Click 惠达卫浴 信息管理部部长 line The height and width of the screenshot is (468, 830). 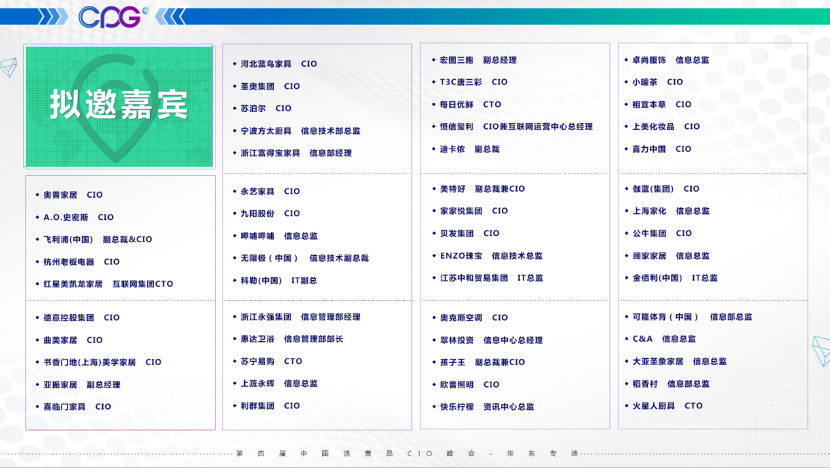[x=292, y=339]
